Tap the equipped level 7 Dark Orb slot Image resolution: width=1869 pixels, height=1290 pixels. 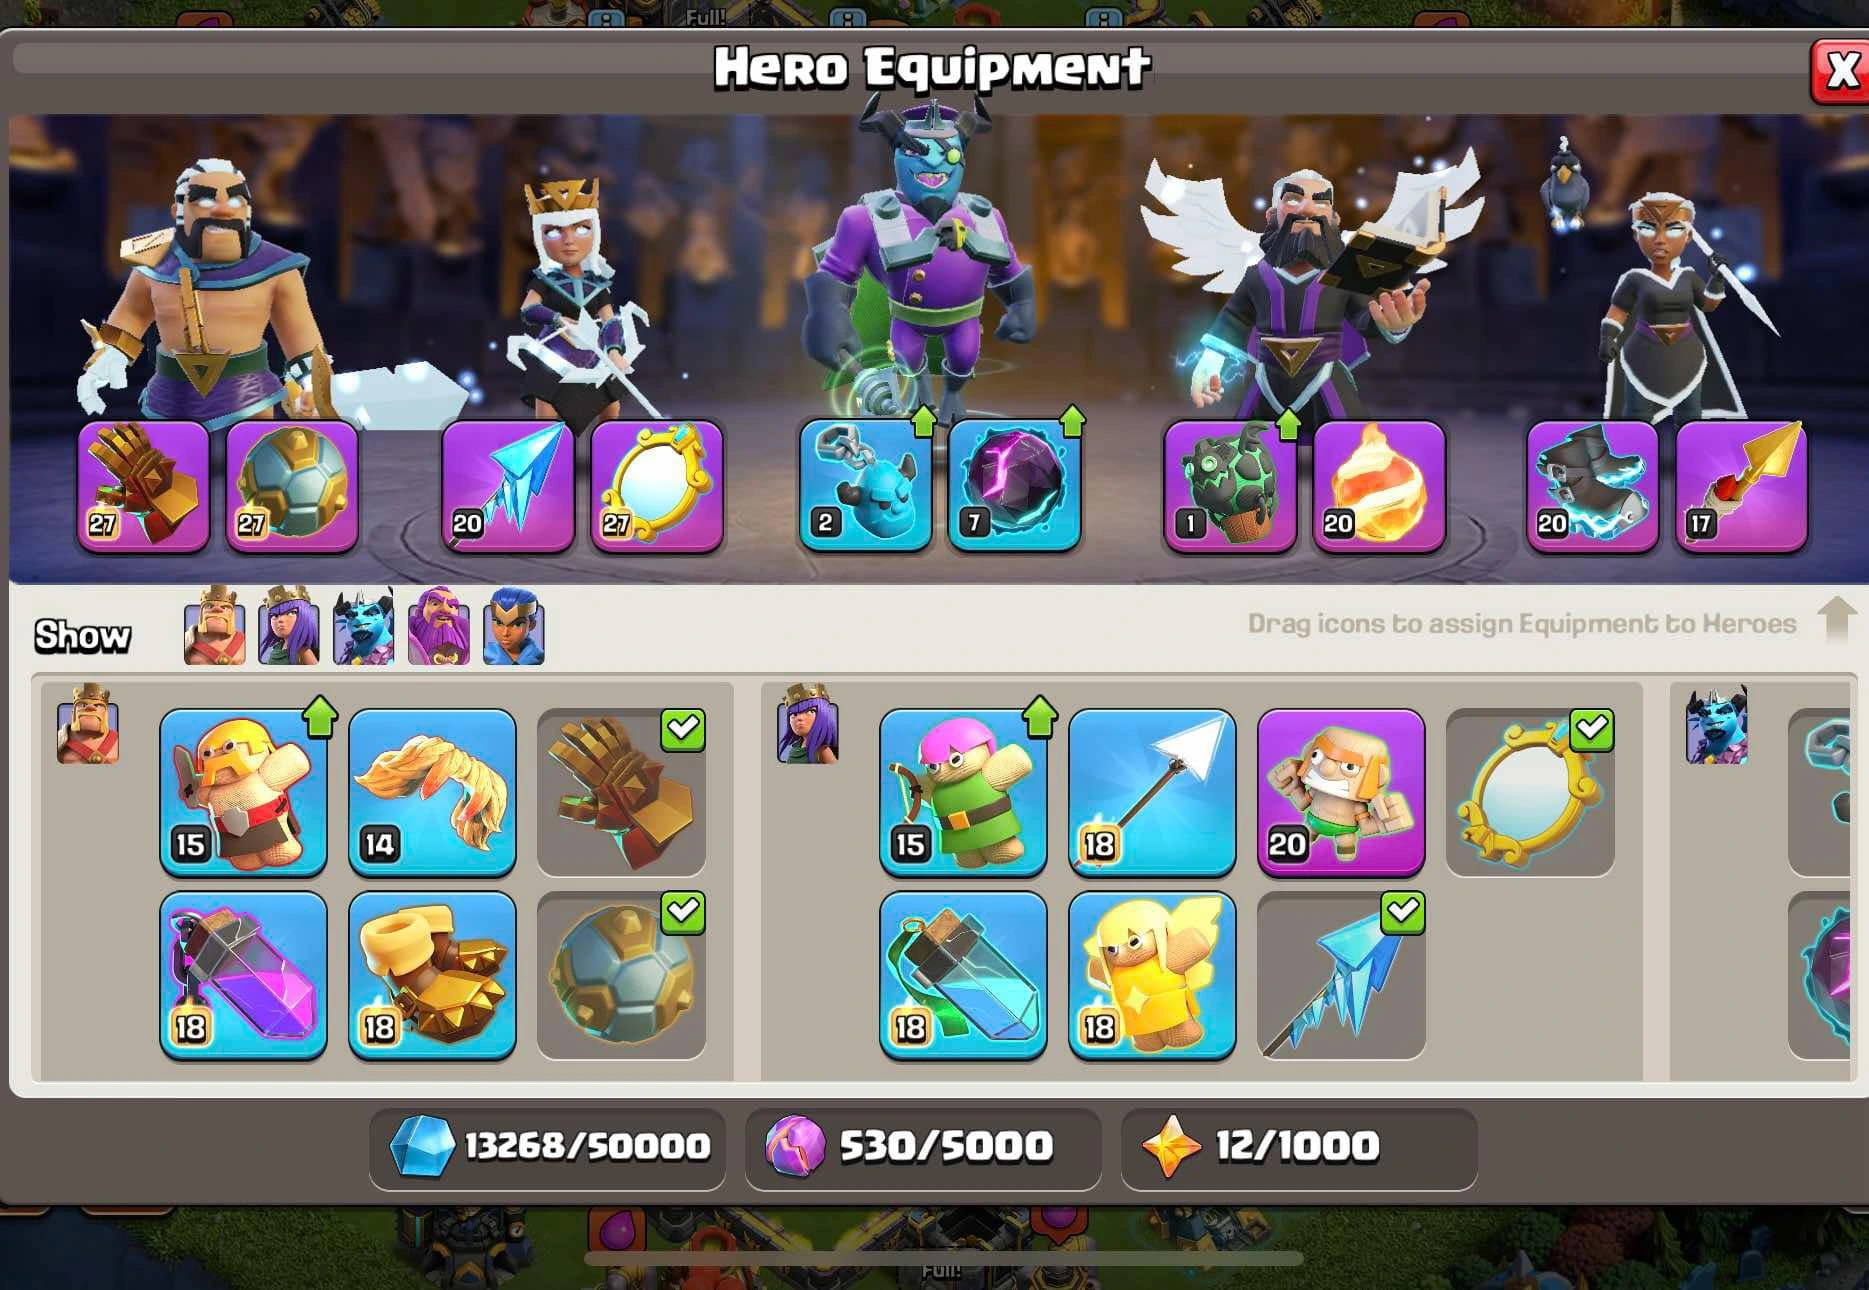coord(1014,486)
